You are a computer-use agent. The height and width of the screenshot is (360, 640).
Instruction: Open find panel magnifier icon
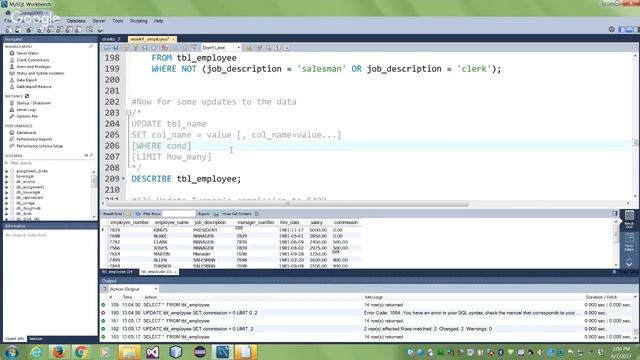click(269, 48)
